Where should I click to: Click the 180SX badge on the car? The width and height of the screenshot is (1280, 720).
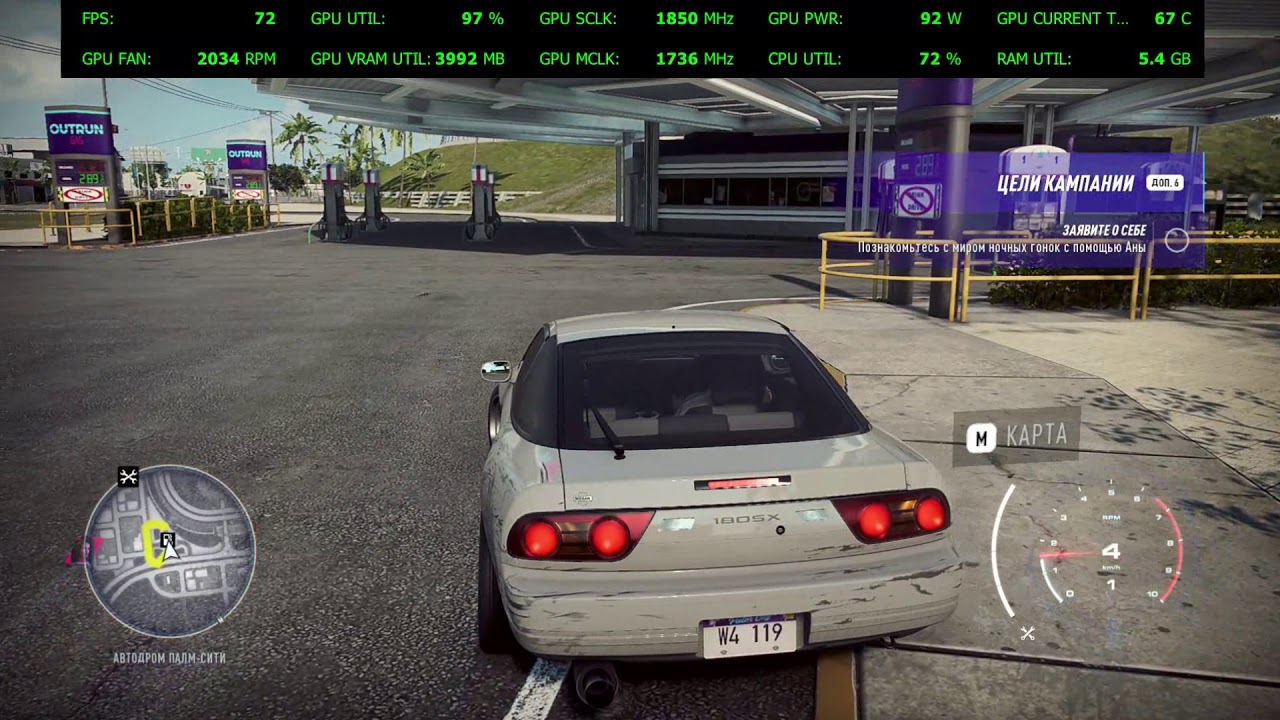pyautogui.click(x=745, y=520)
